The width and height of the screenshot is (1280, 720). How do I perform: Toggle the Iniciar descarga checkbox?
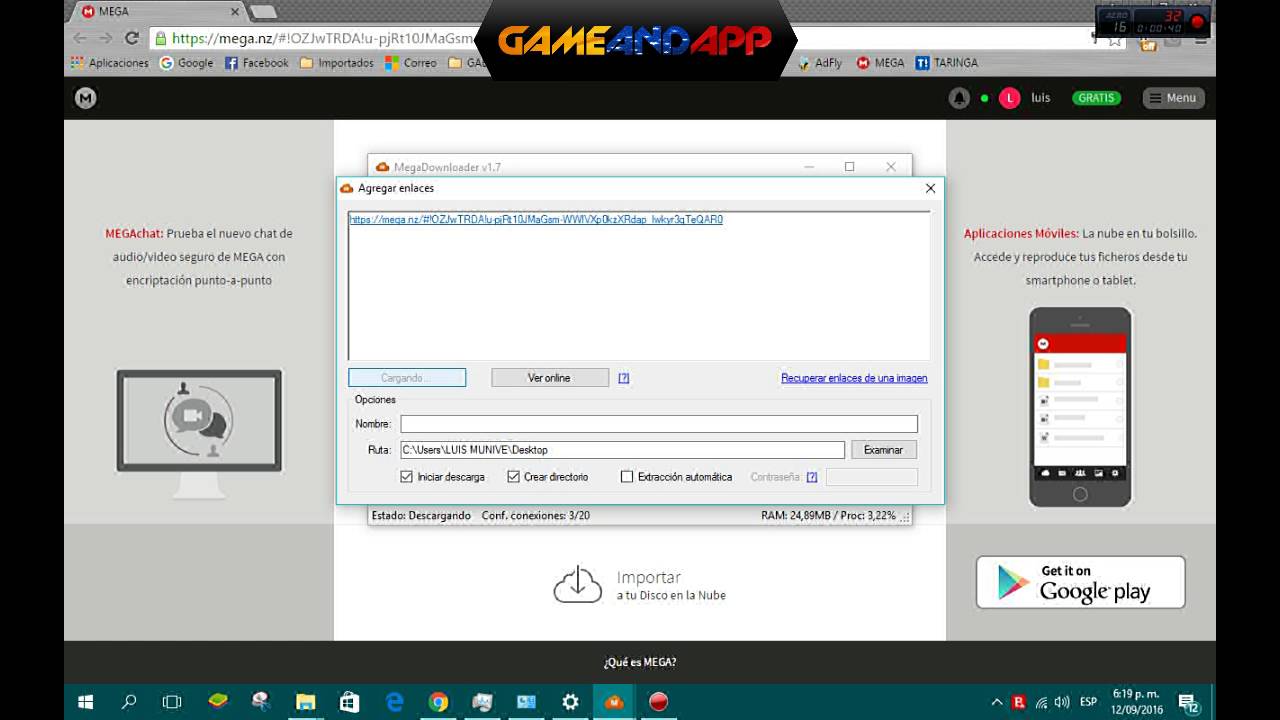406,477
